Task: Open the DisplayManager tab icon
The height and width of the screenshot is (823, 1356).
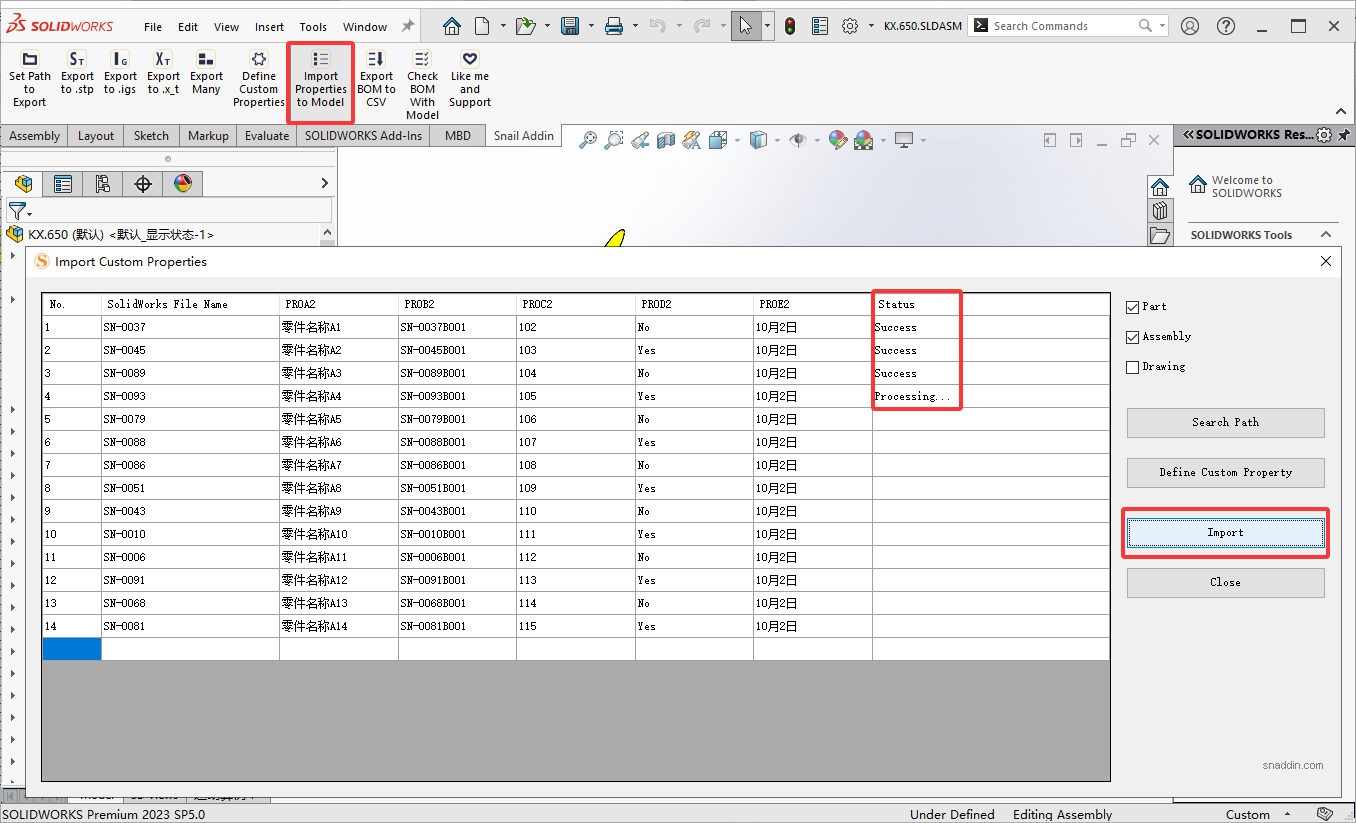Action: tap(182, 184)
